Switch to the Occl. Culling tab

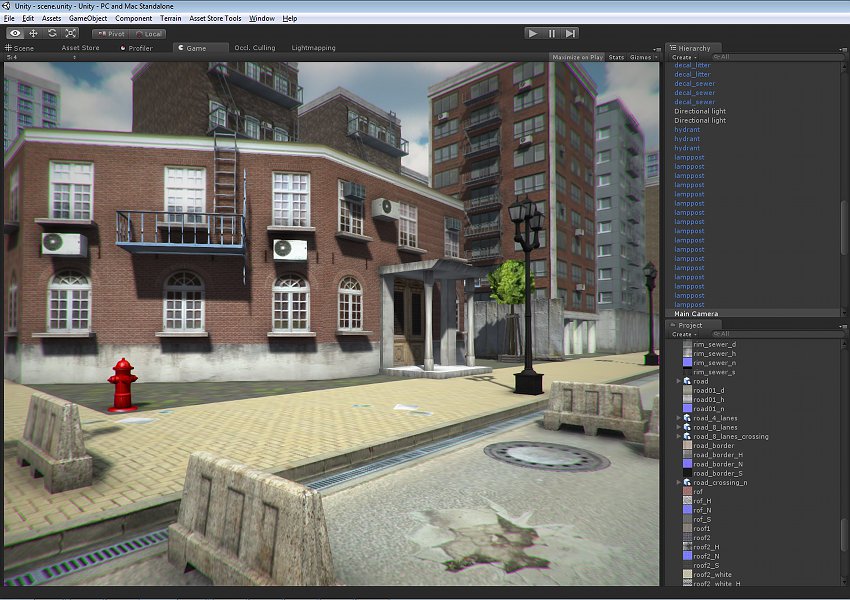[x=255, y=48]
